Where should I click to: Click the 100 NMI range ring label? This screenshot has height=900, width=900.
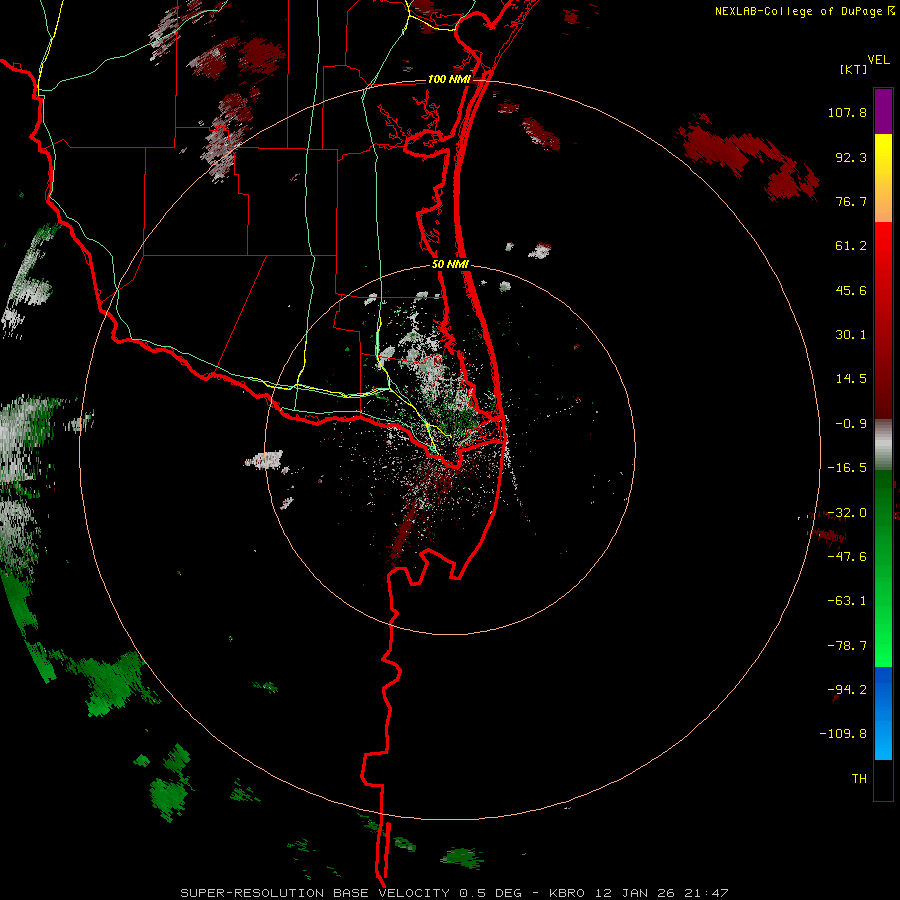[449, 79]
